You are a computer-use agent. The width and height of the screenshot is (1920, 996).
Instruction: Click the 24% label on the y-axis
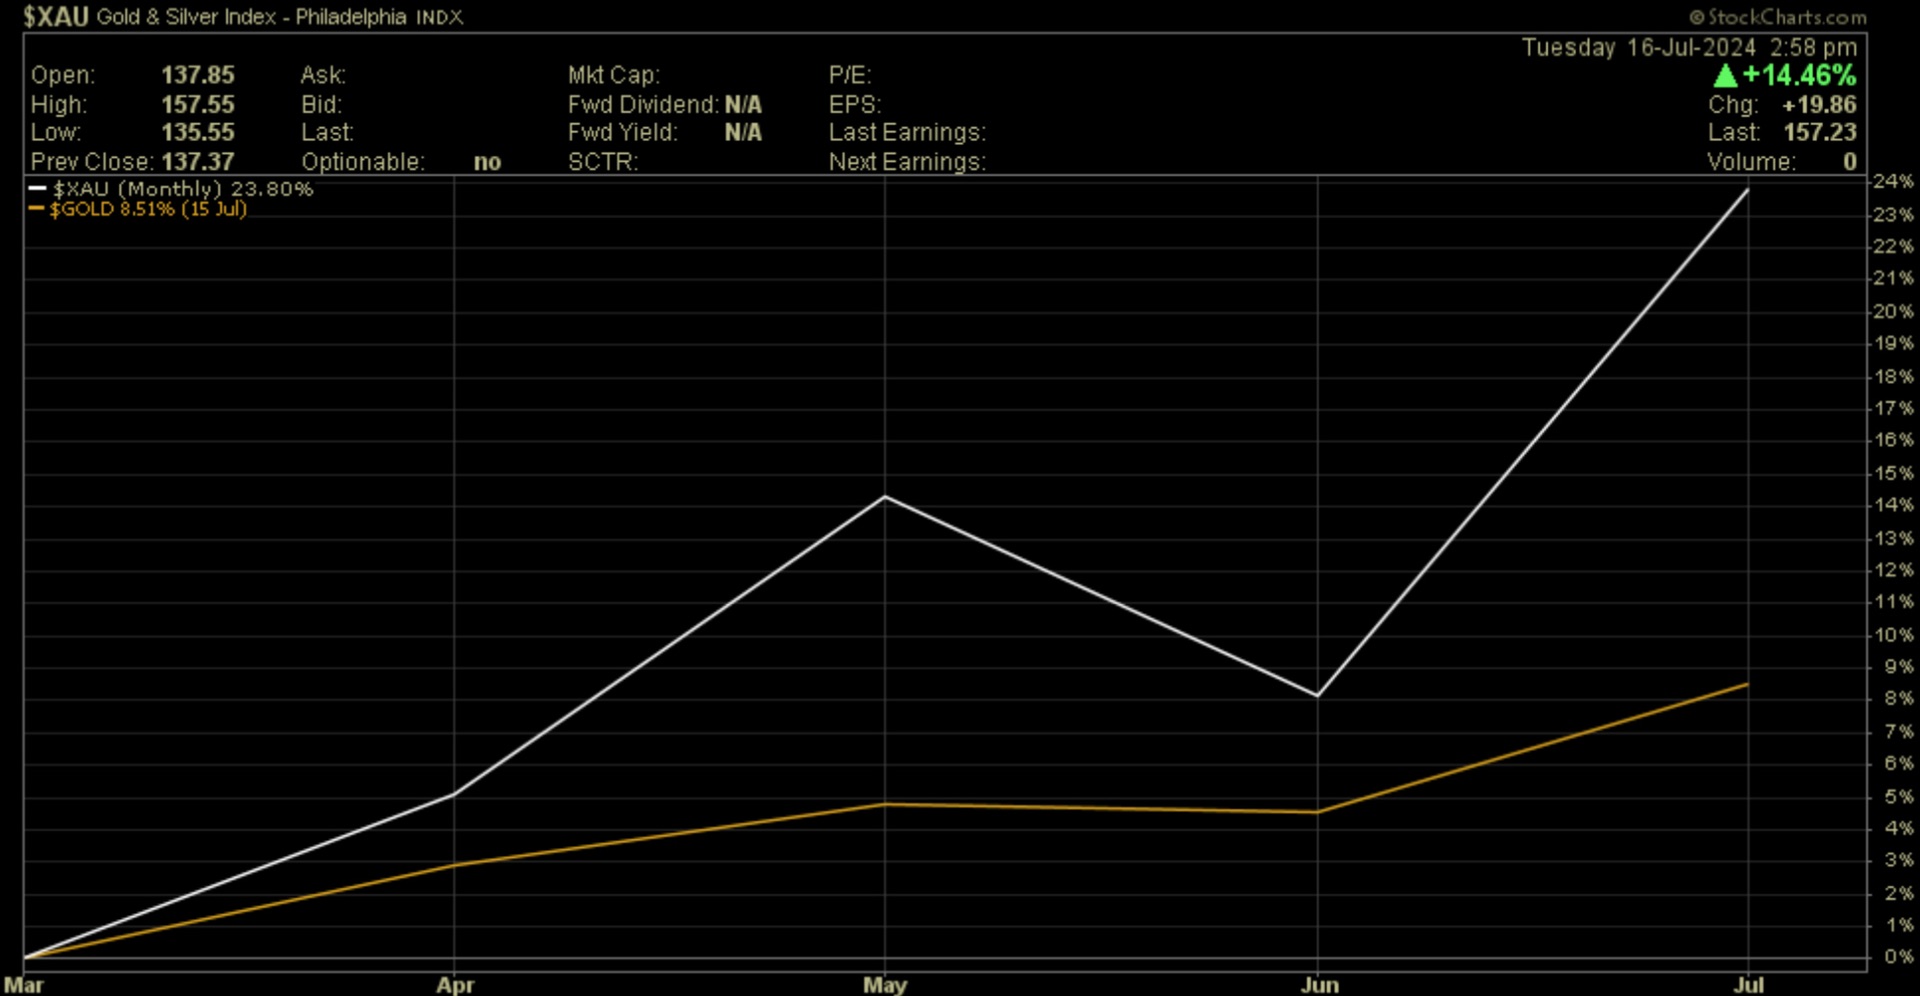pos(1893,182)
